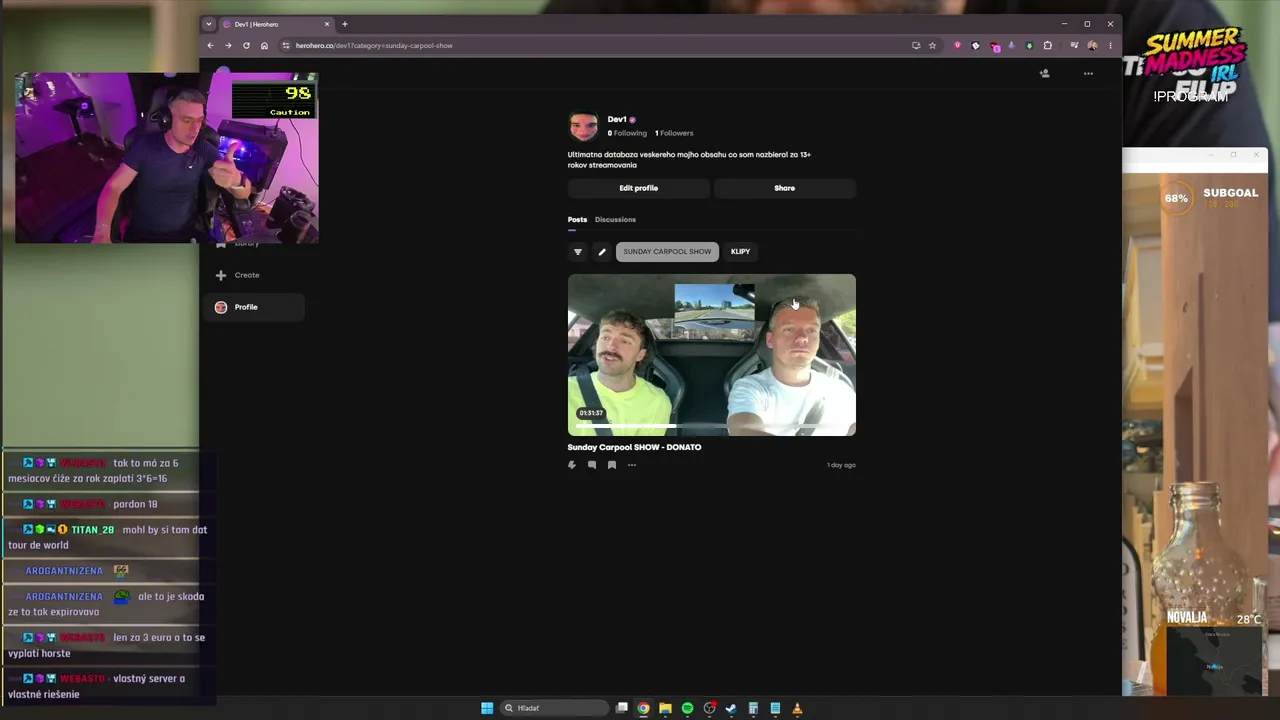Click the Edit profile button

638,188
